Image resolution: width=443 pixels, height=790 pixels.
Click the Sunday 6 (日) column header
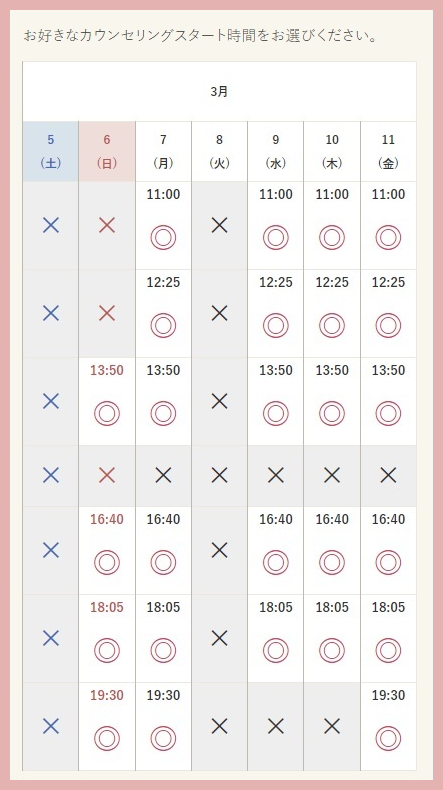[x=107, y=151]
